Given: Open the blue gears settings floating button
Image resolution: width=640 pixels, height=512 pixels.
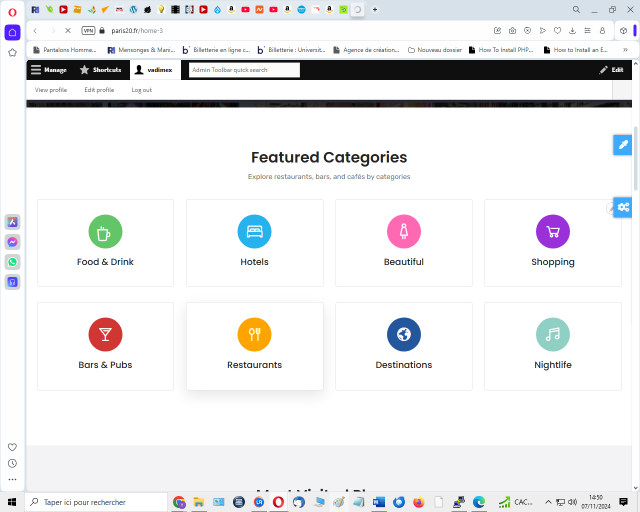Looking at the screenshot, I should [622, 207].
